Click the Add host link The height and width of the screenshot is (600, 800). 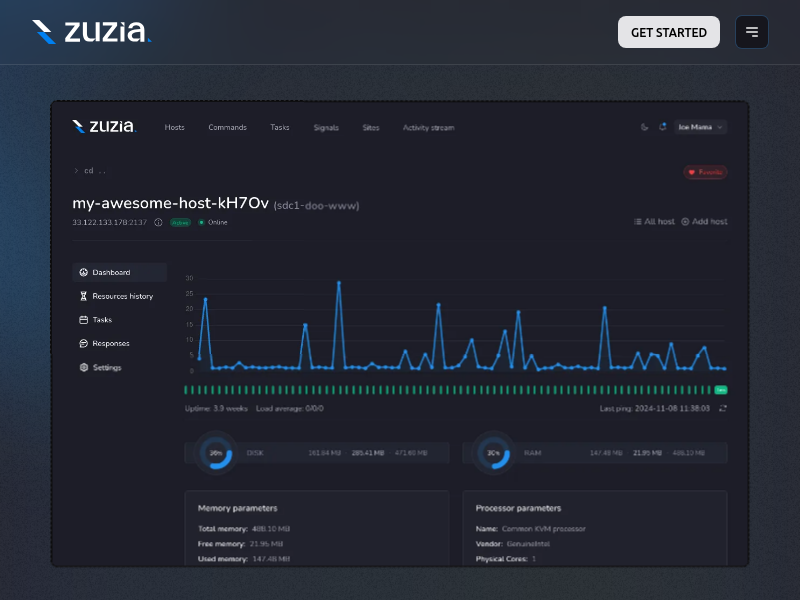pyautogui.click(x=705, y=221)
